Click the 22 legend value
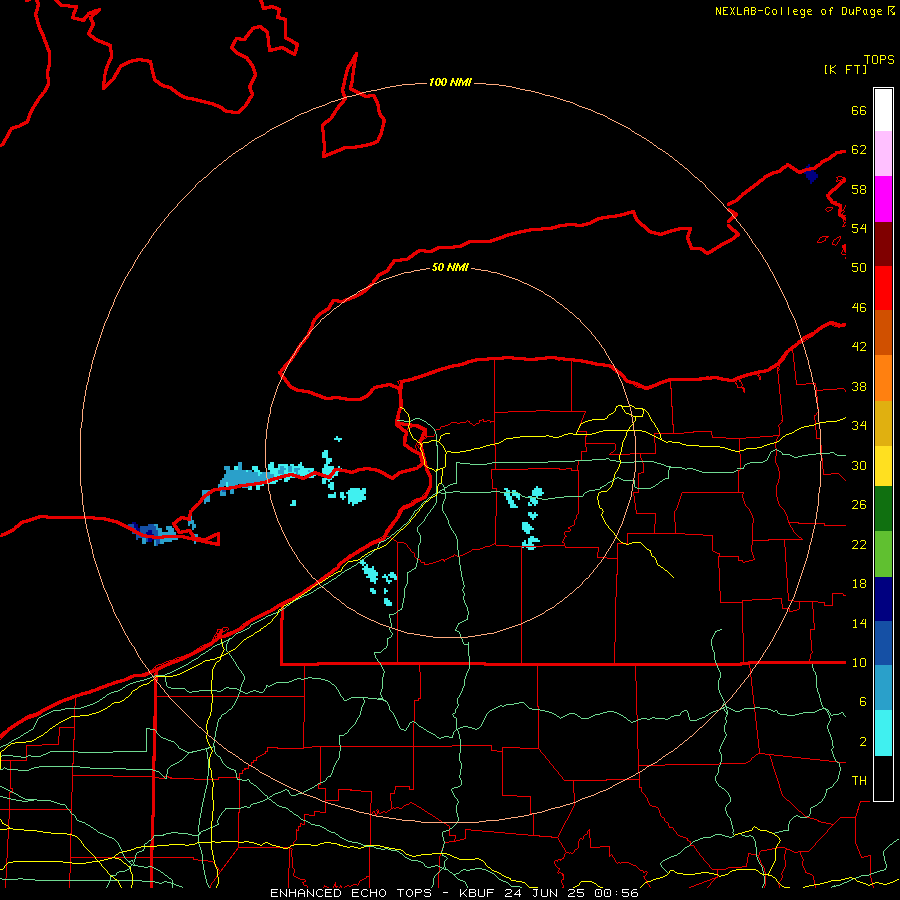Viewport: 900px width, 900px height. click(859, 544)
